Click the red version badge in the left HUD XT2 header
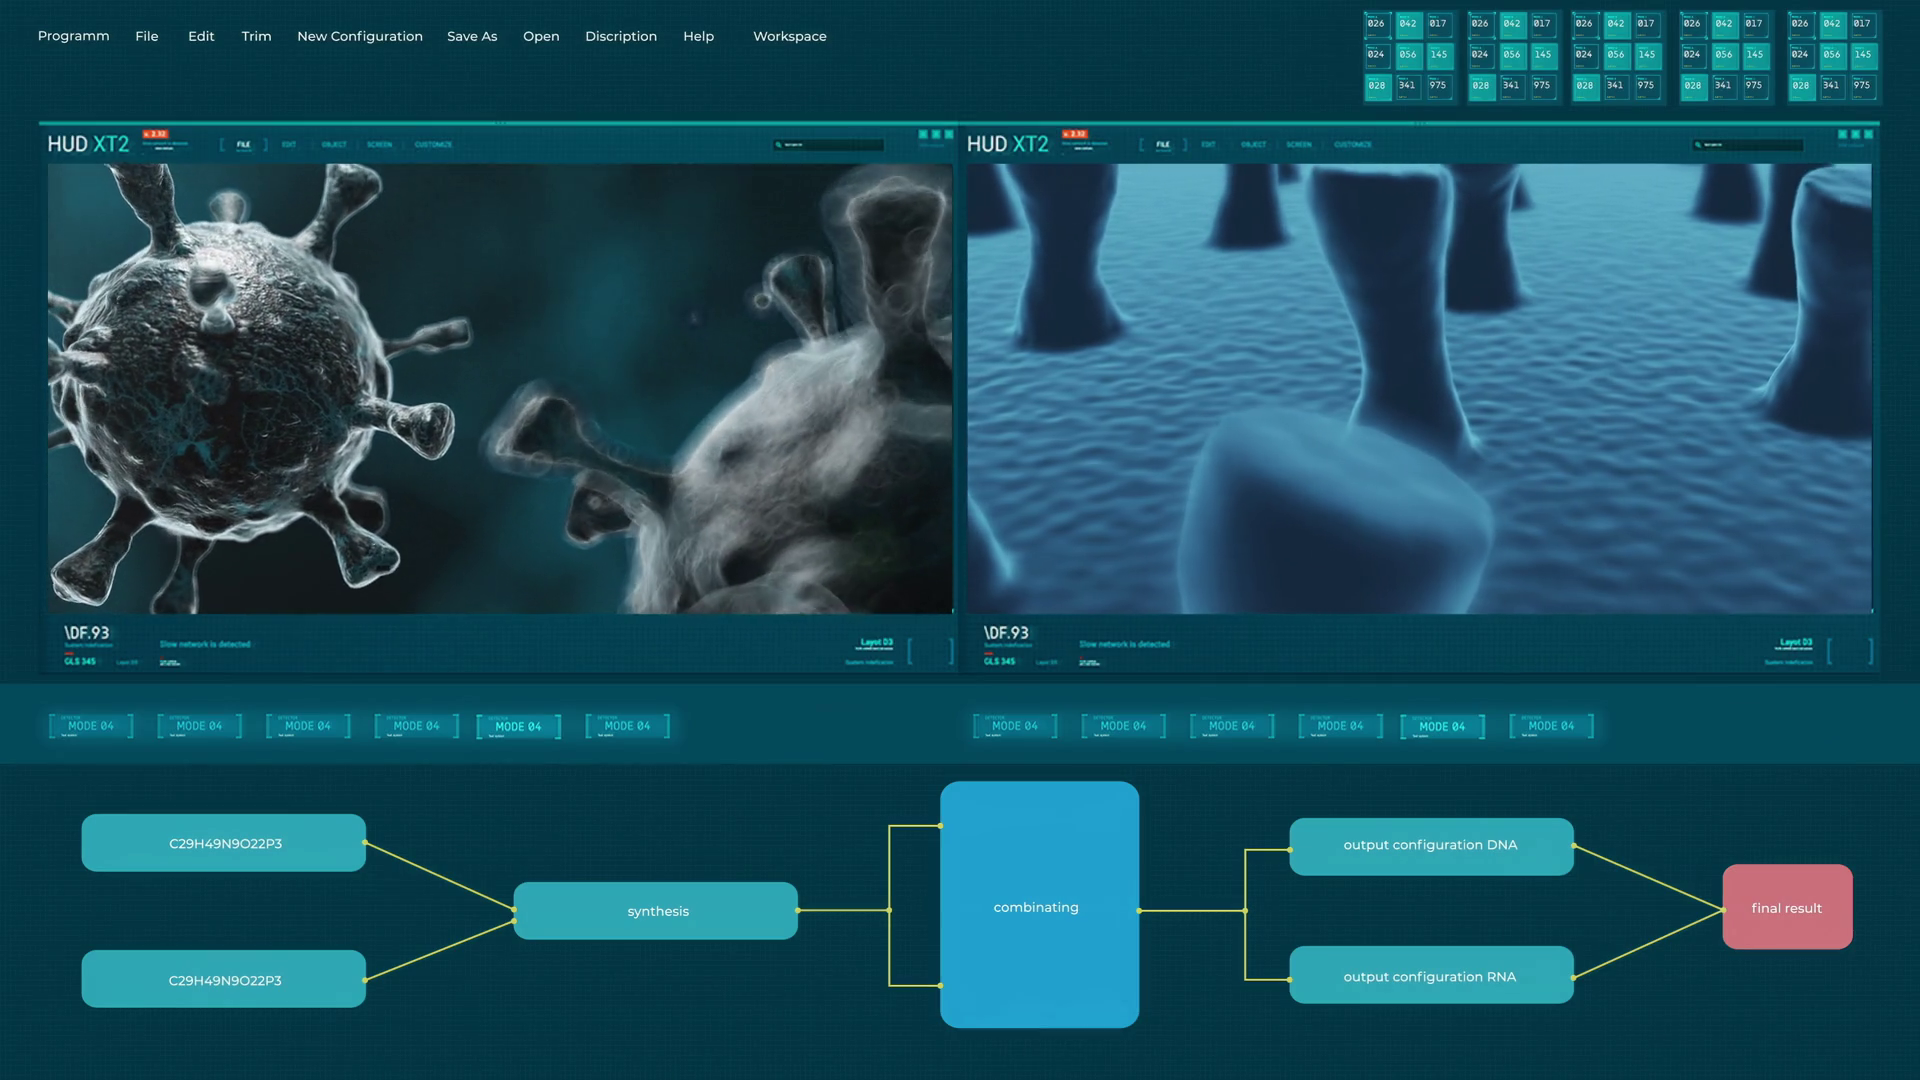Screen dimensions: 1920x1080 coord(155,134)
